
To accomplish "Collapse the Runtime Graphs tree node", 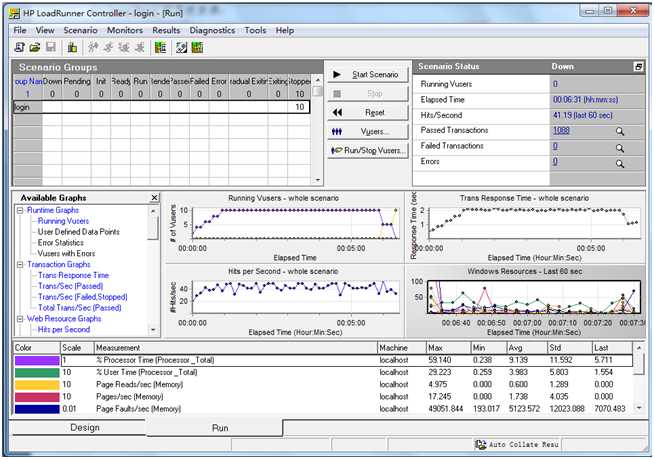I will coord(19,211).
